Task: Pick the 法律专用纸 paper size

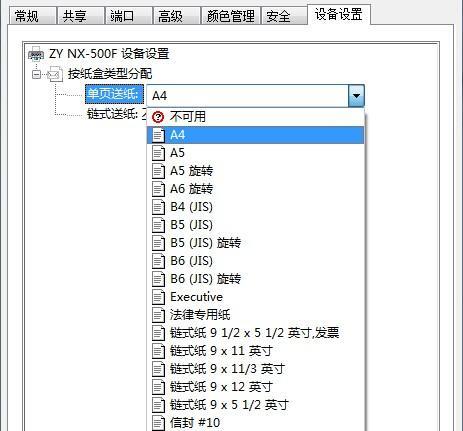Action: click(256, 315)
